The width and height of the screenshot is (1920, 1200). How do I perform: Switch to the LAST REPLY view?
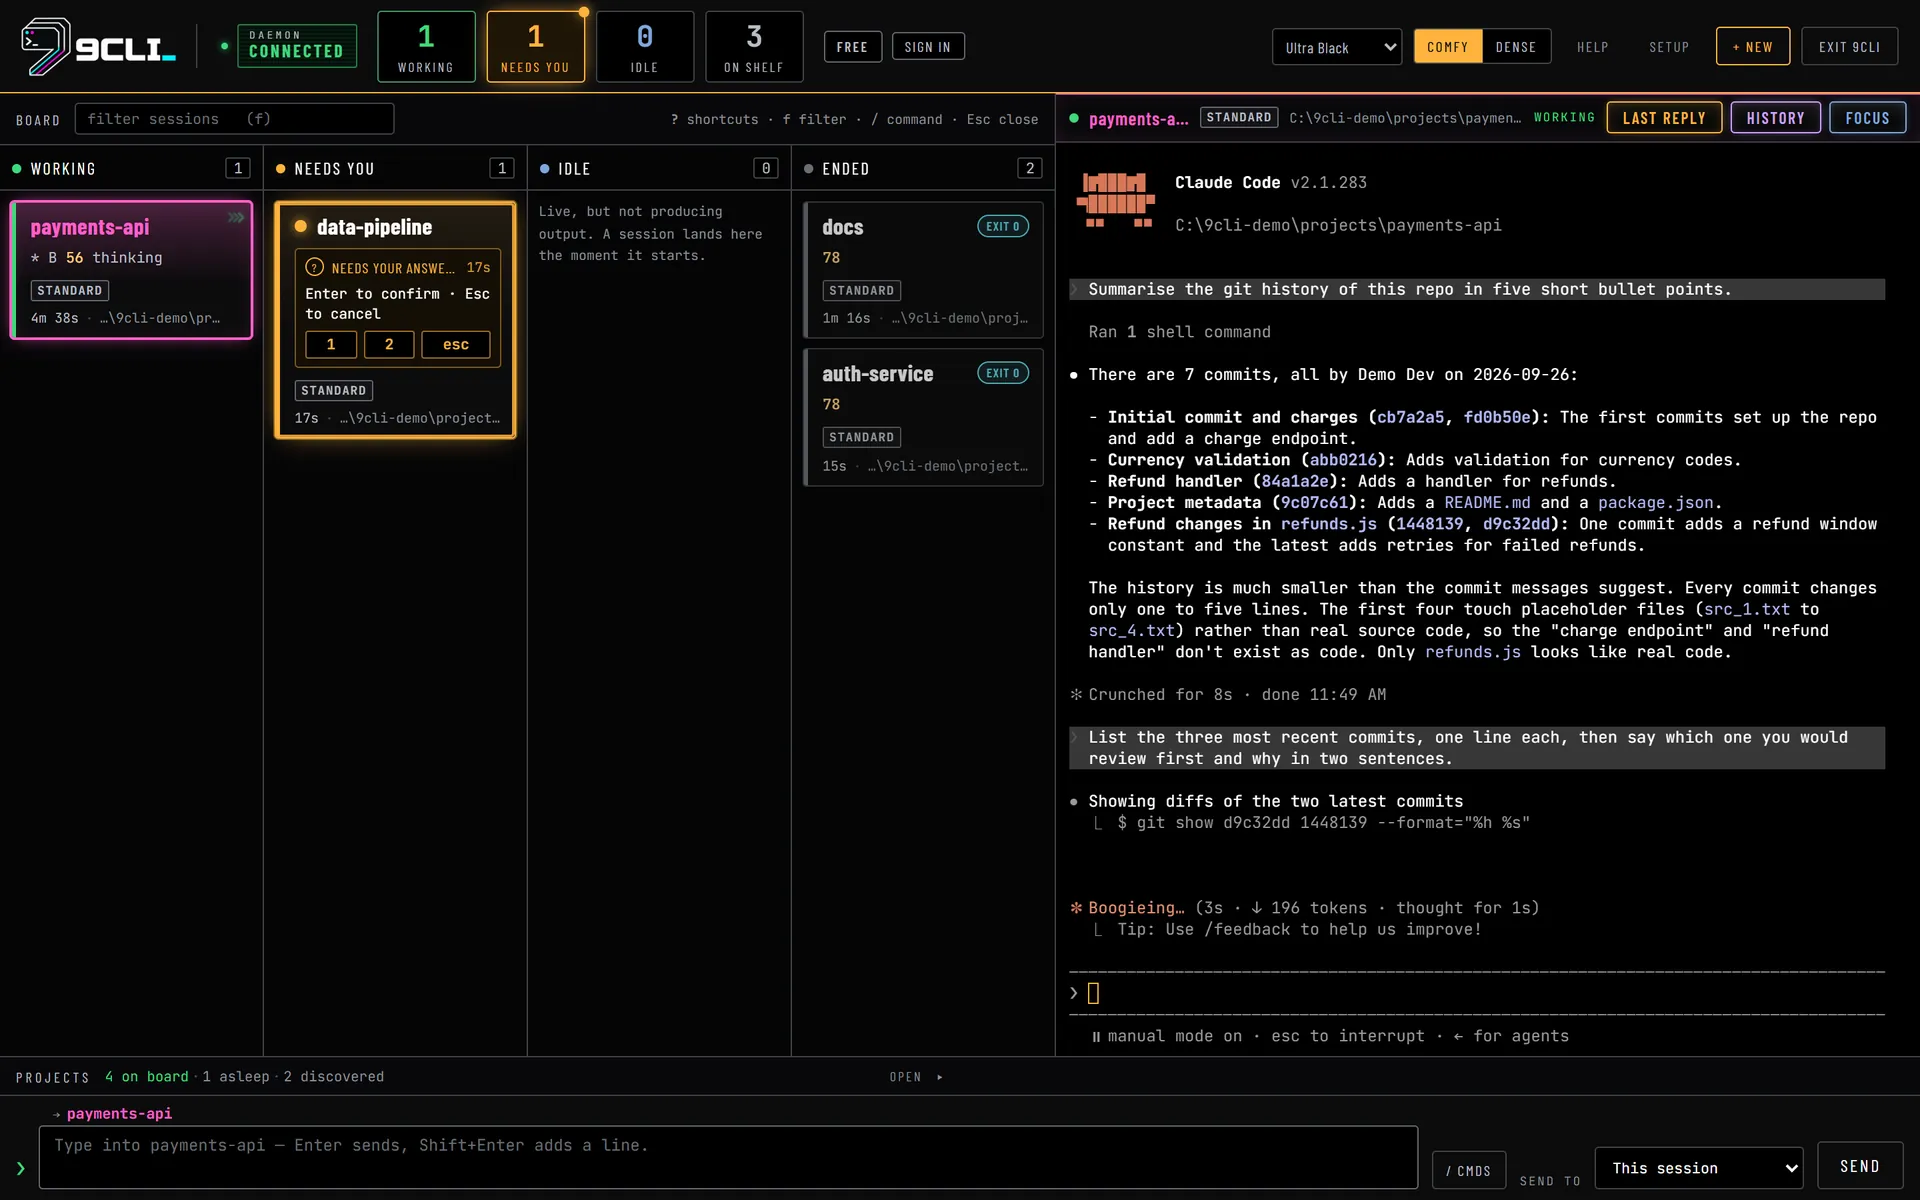1664,118
